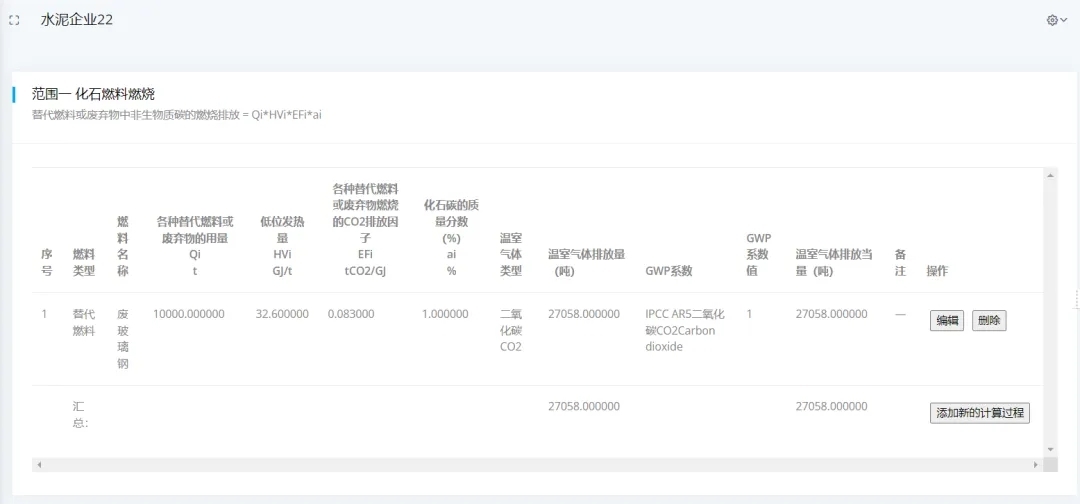
Task: Click the 10000.000000 usage value cell
Action: click(x=189, y=314)
